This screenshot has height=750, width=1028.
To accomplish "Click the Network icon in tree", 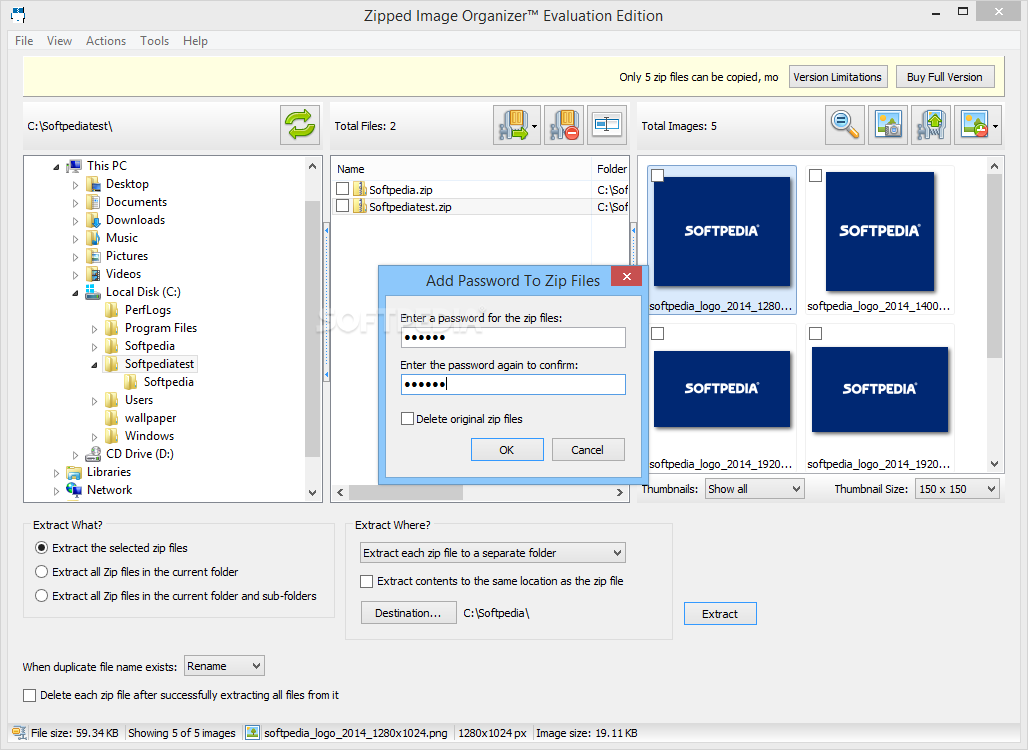I will tap(74, 490).
